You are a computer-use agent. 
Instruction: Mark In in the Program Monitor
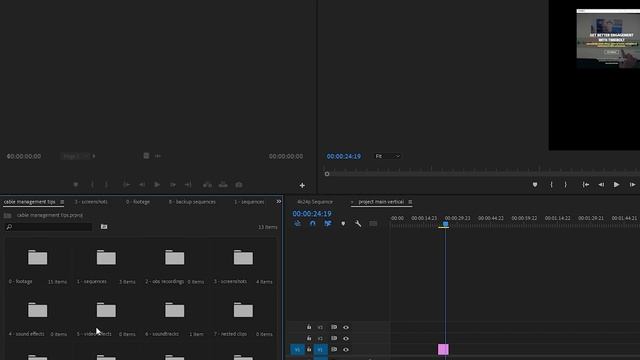[x=551, y=185]
